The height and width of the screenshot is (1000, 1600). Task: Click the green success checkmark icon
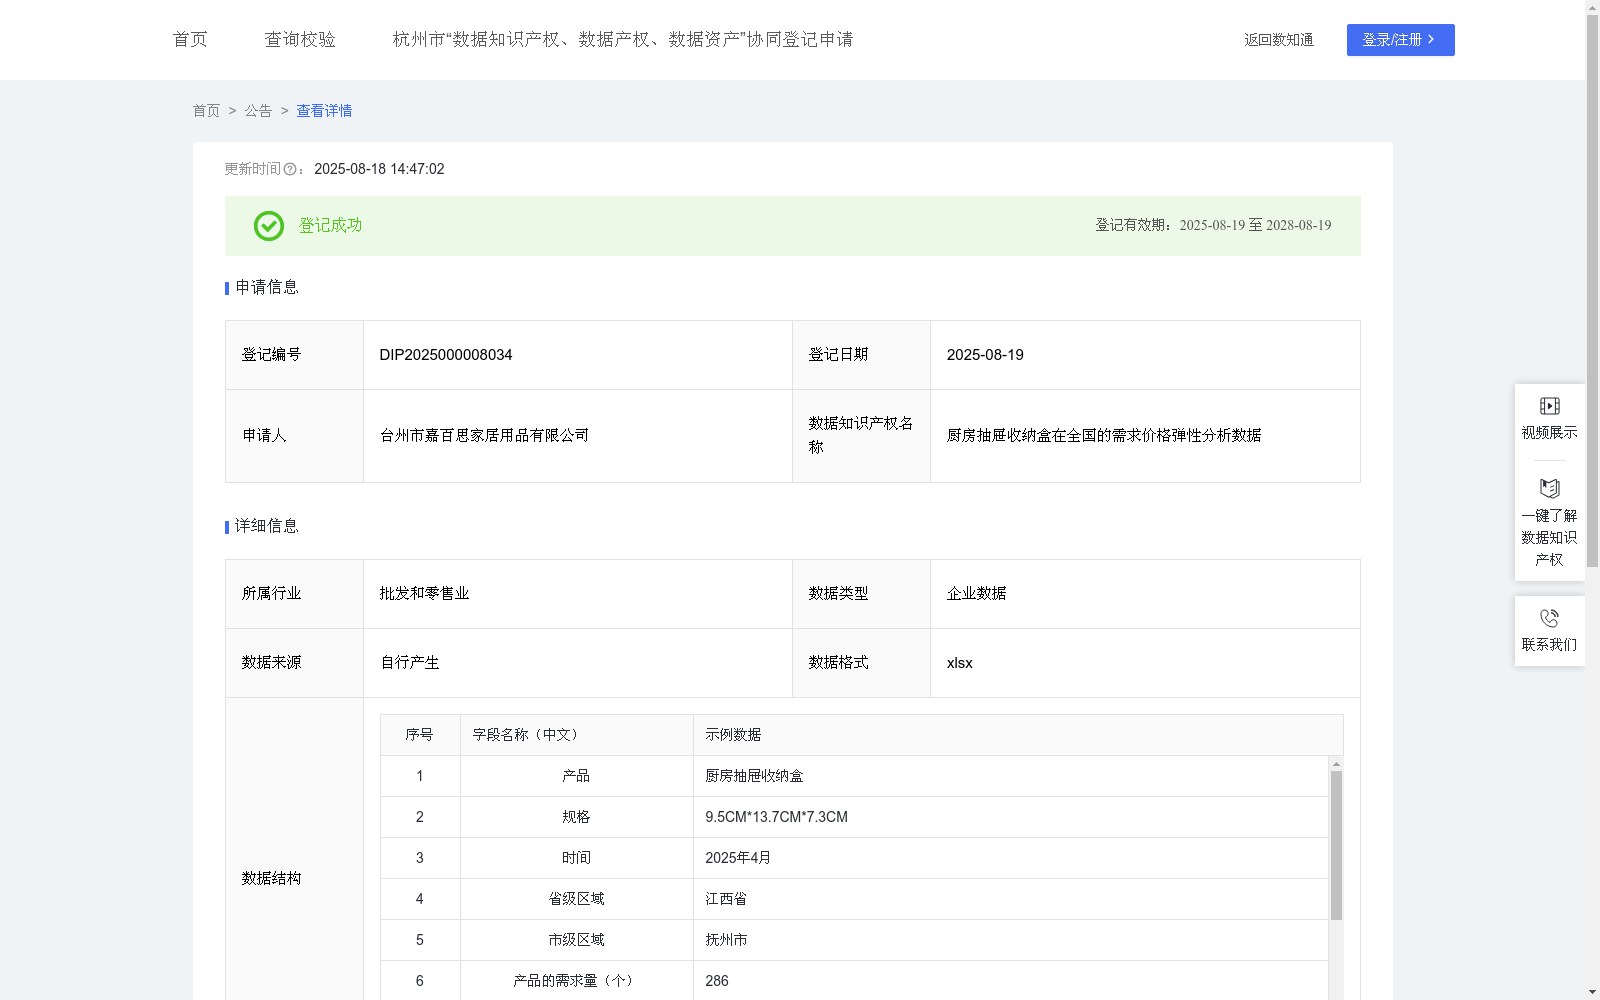pyautogui.click(x=269, y=226)
